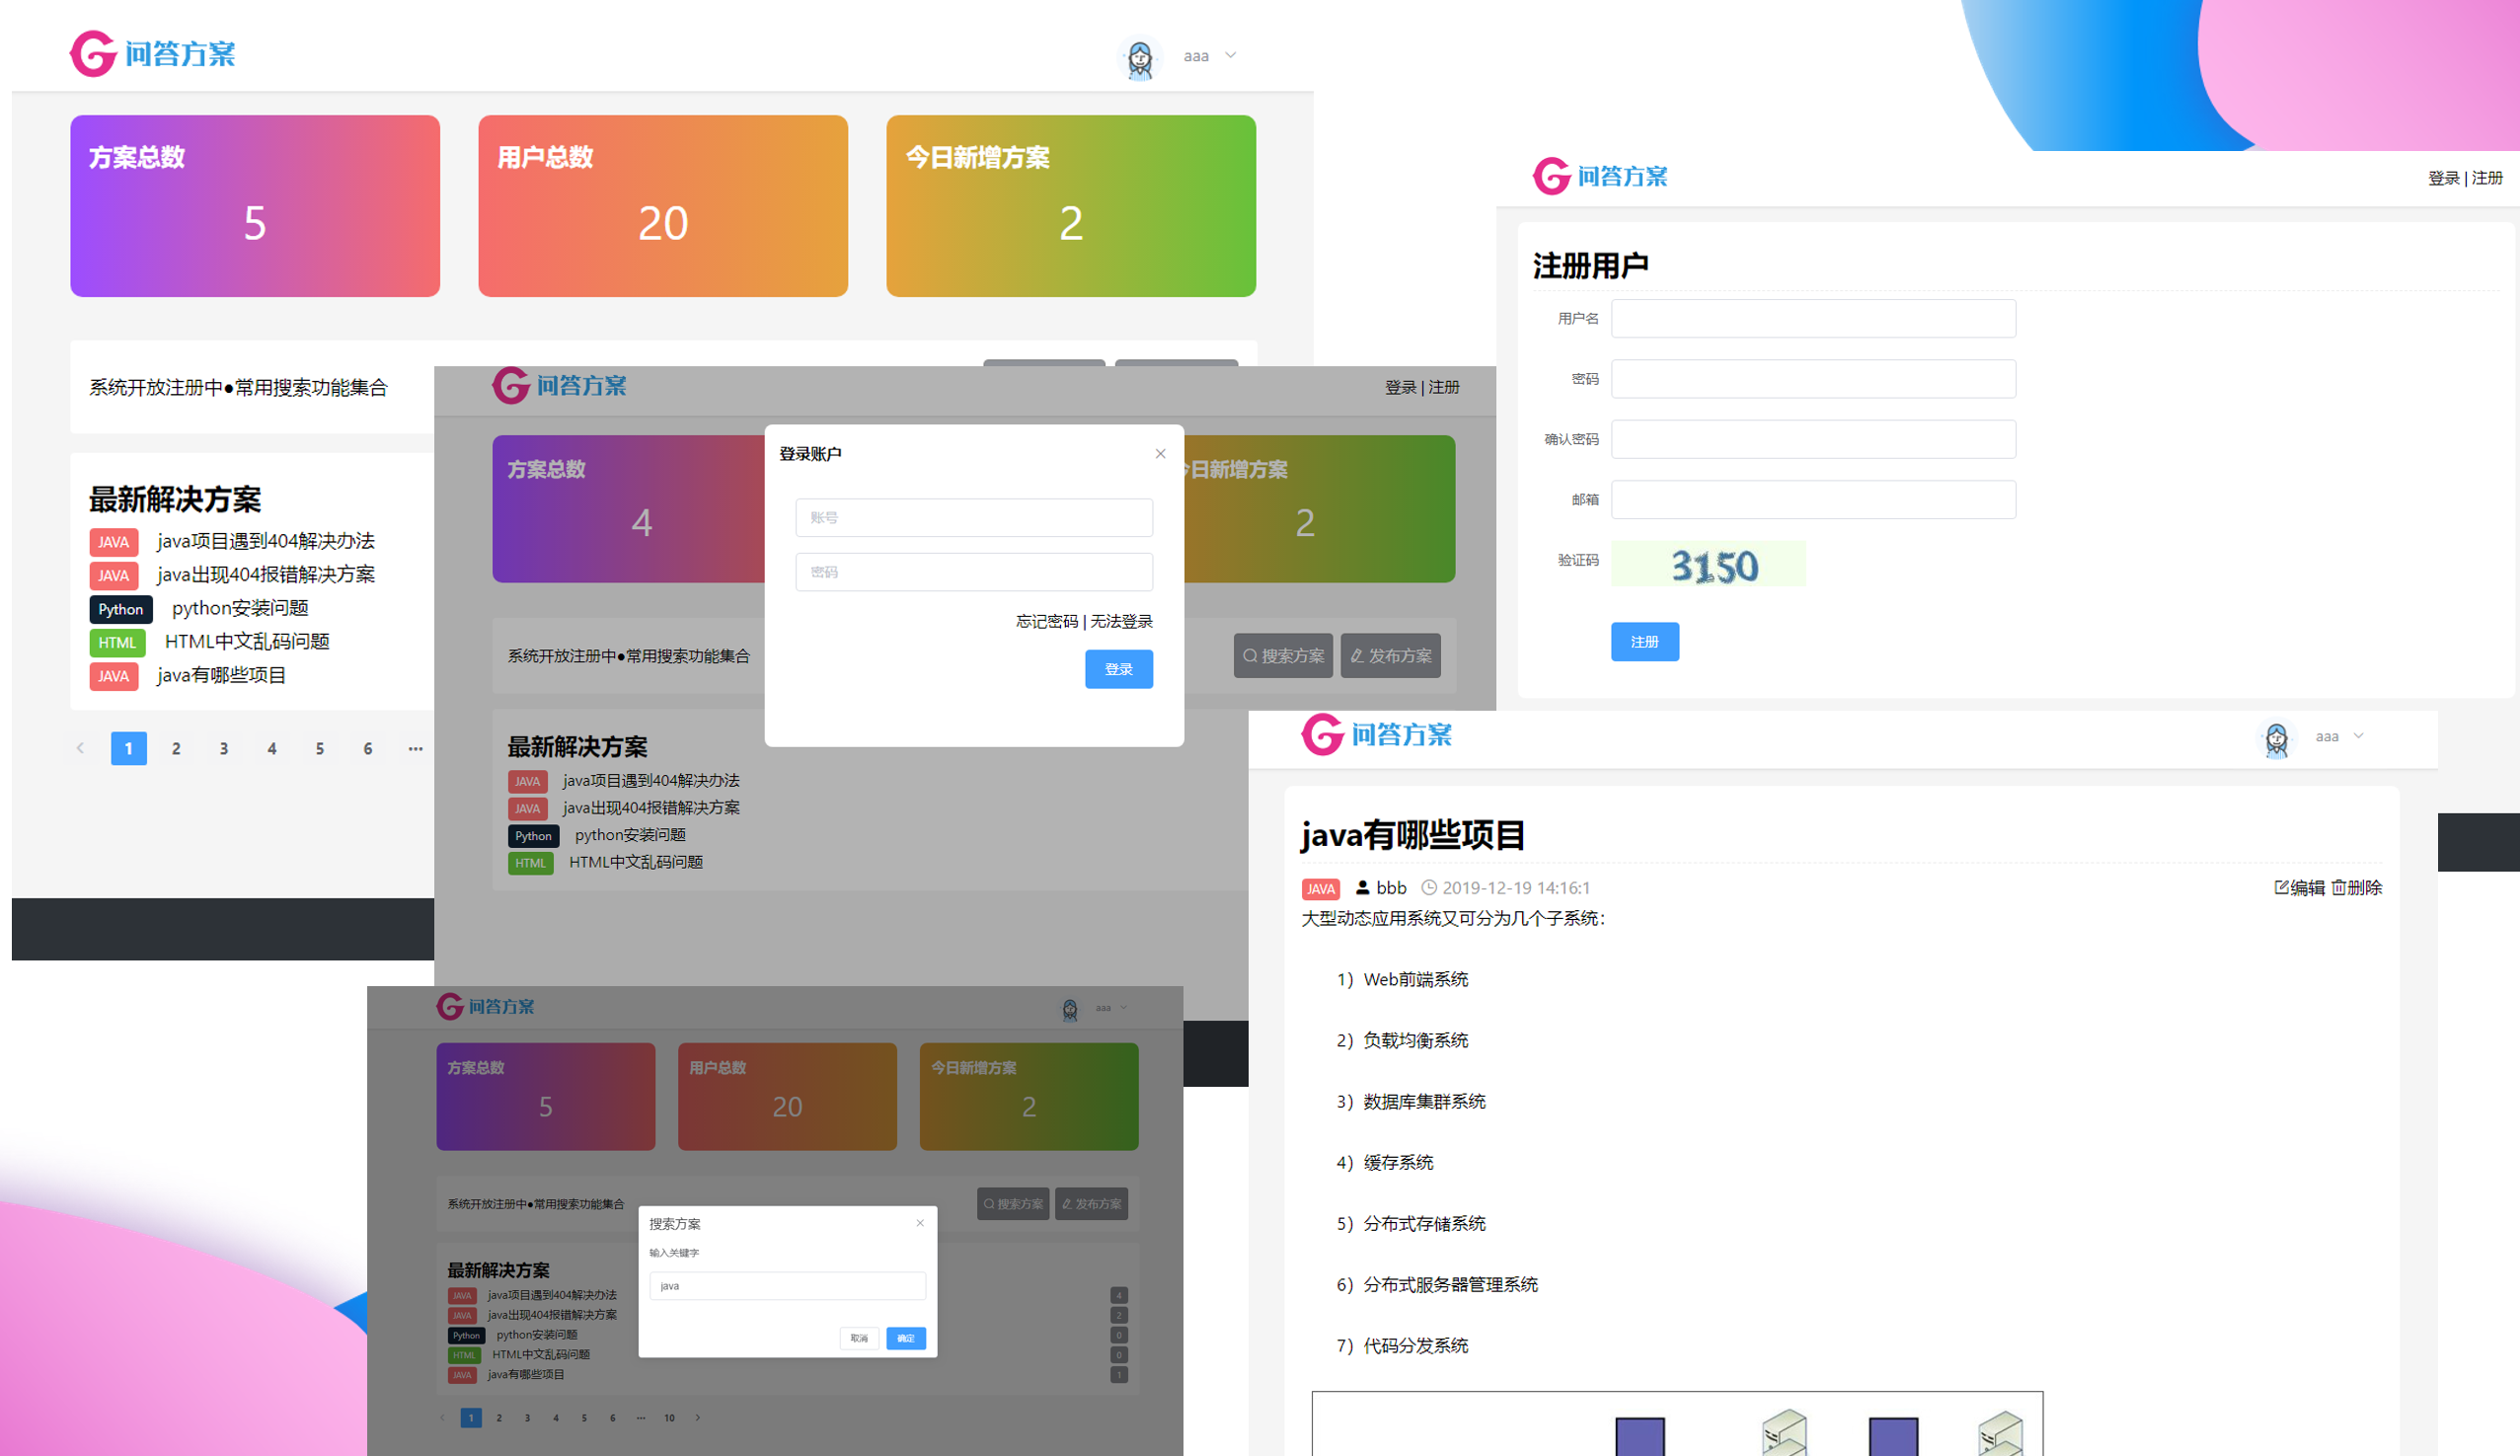Click the 发布方案 publish button with pencil icon
Screen dimensions: 2520x1456
point(1390,656)
